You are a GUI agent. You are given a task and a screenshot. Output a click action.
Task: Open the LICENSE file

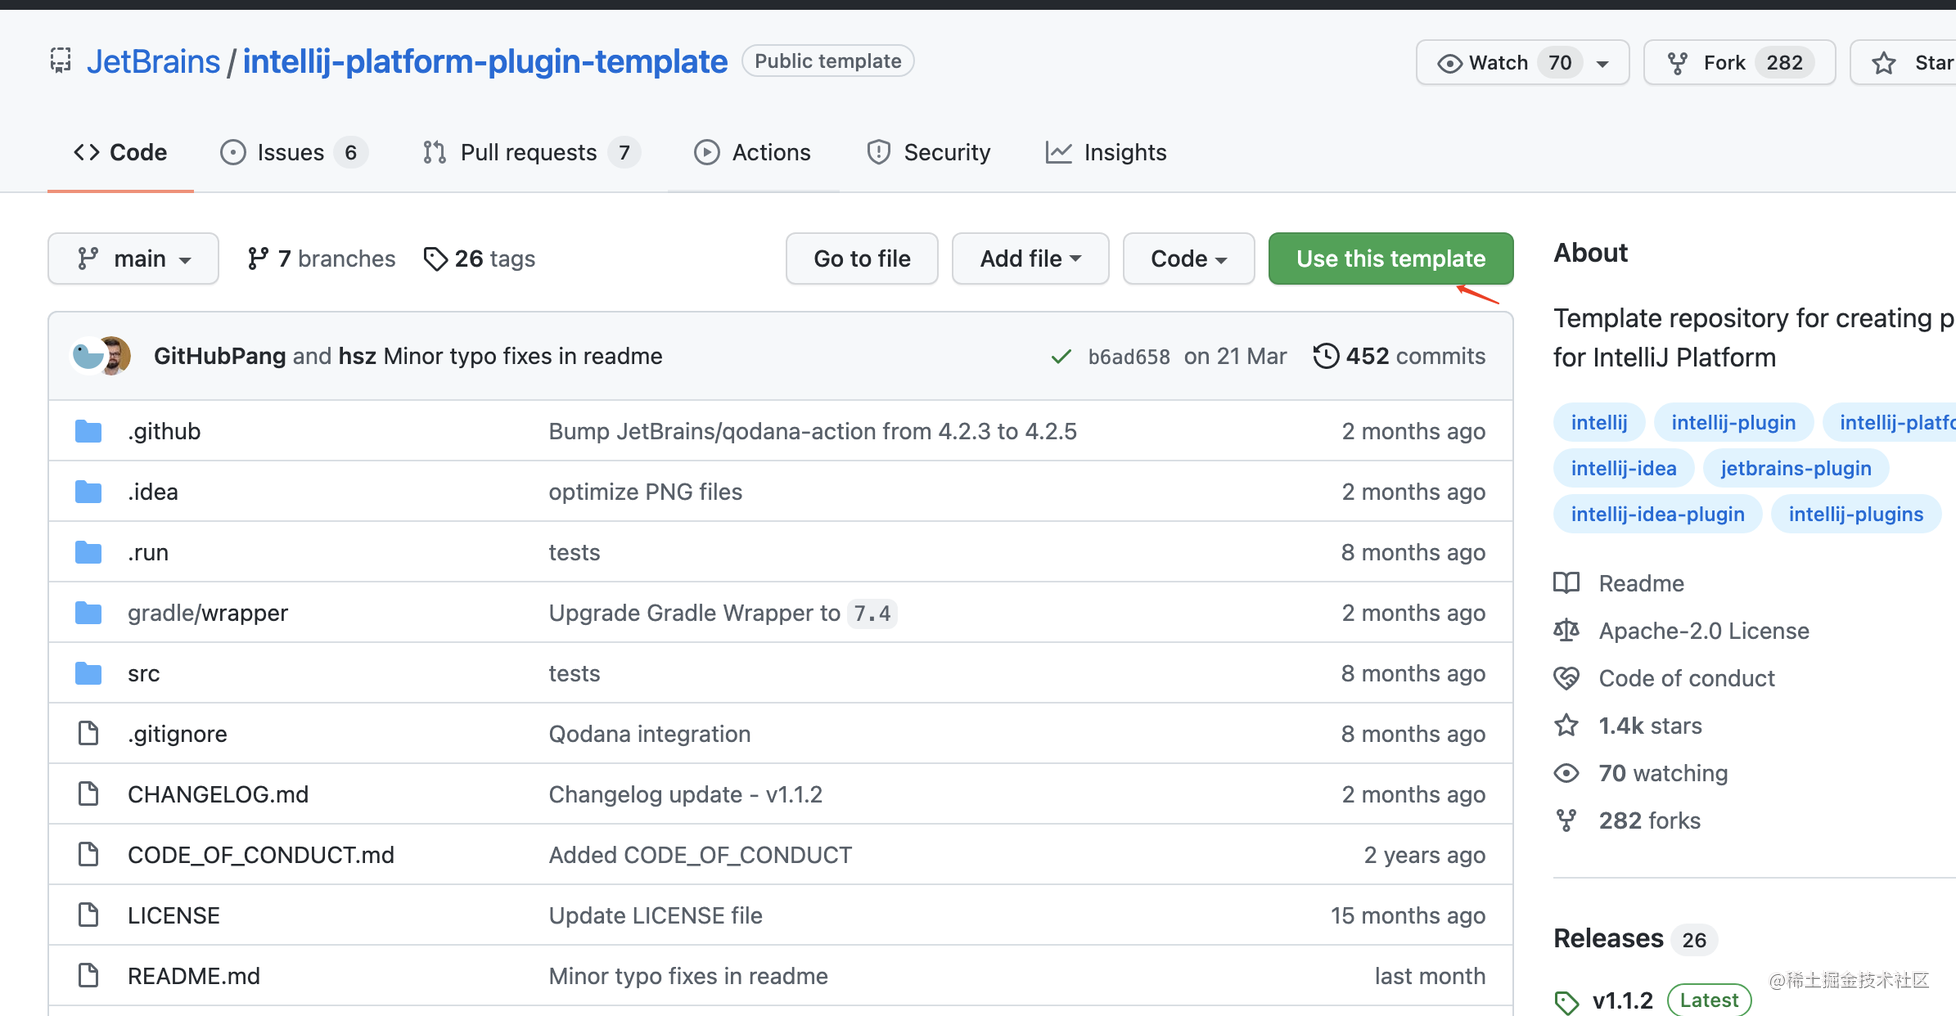(x=174, y=915)
